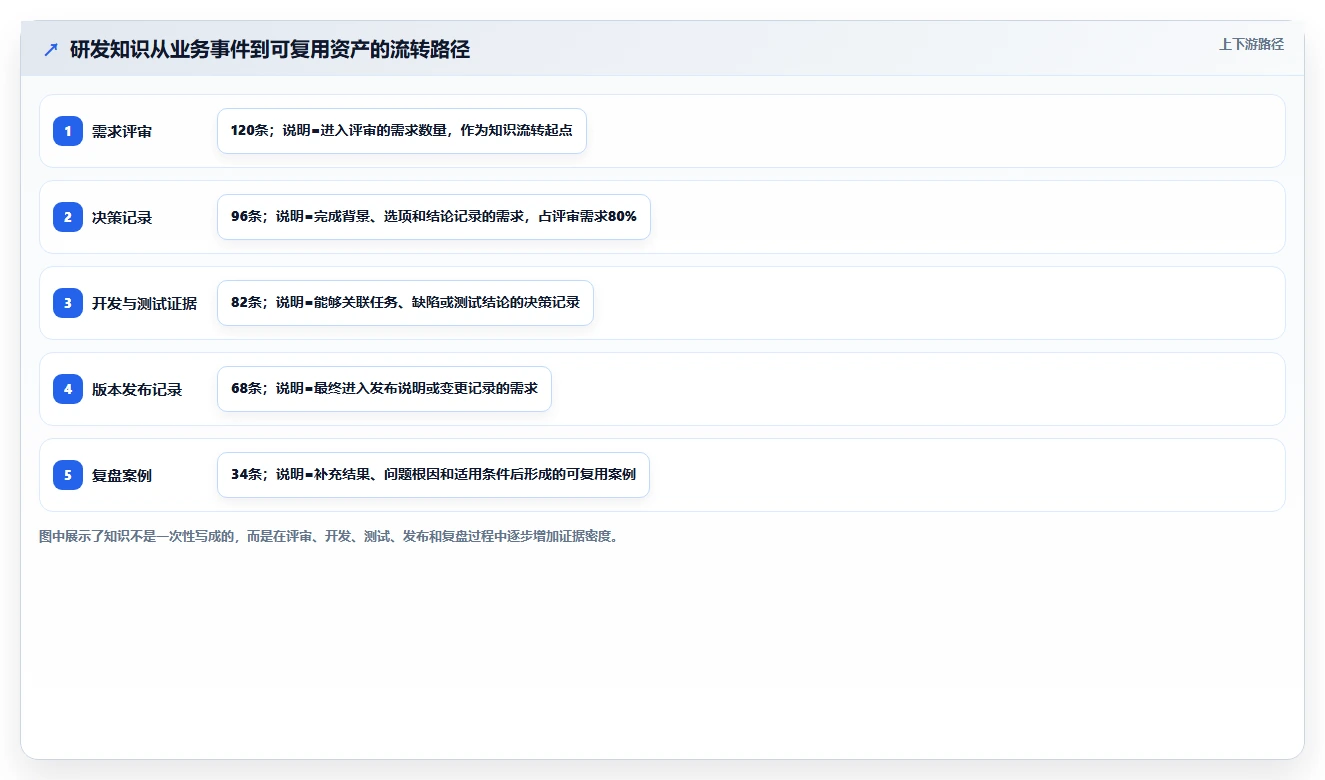Click step number 3 badge
Image resolution: width=1325 pixels, height=780 pixels.
68,303
